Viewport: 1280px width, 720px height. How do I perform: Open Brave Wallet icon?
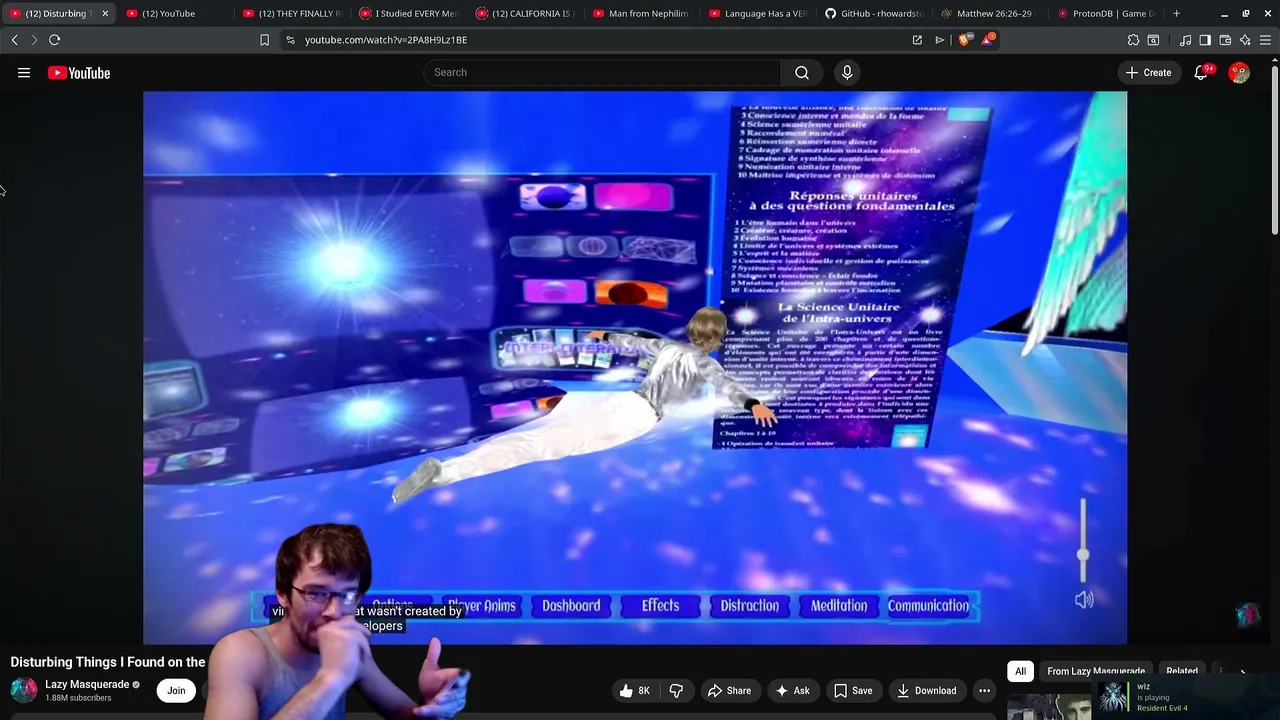tap(1225, 40)
